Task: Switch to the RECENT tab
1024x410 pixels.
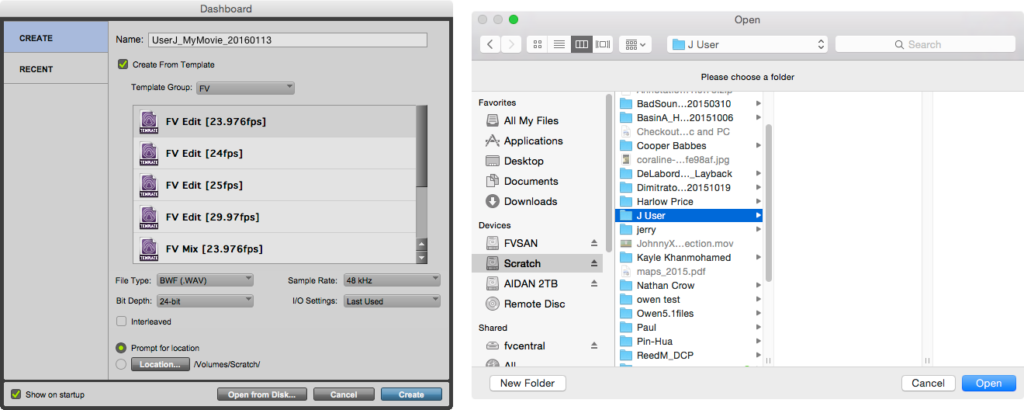Action: pos(56,69)
